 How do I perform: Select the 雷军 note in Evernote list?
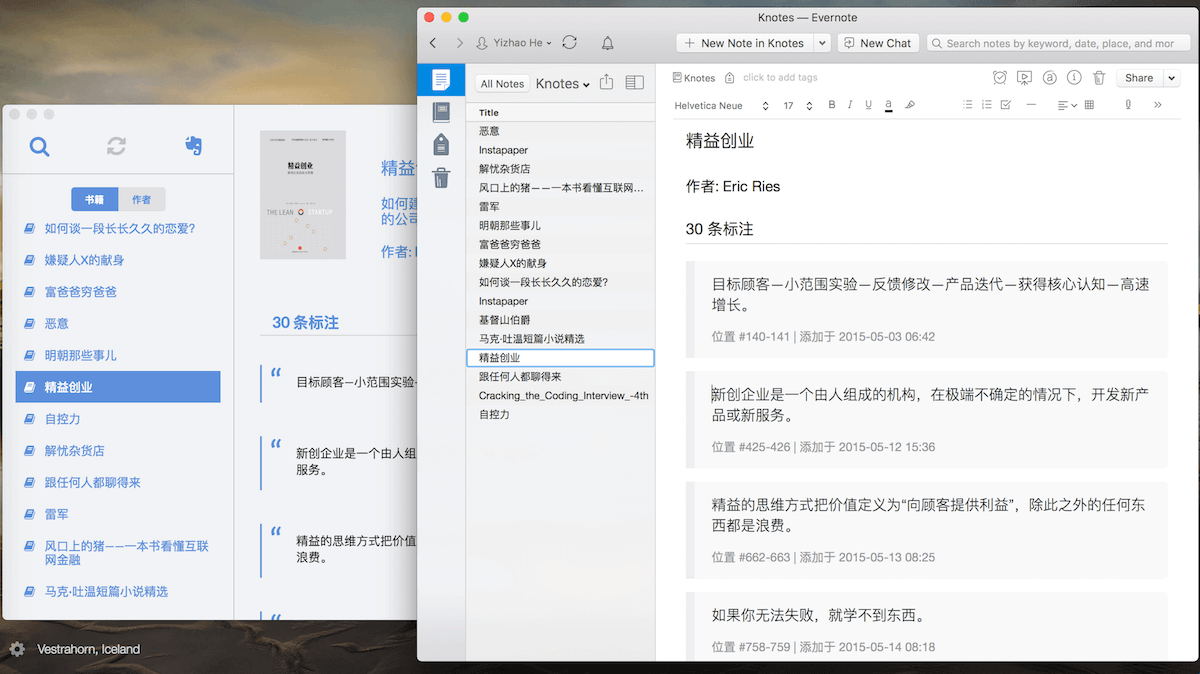[561, 207]
